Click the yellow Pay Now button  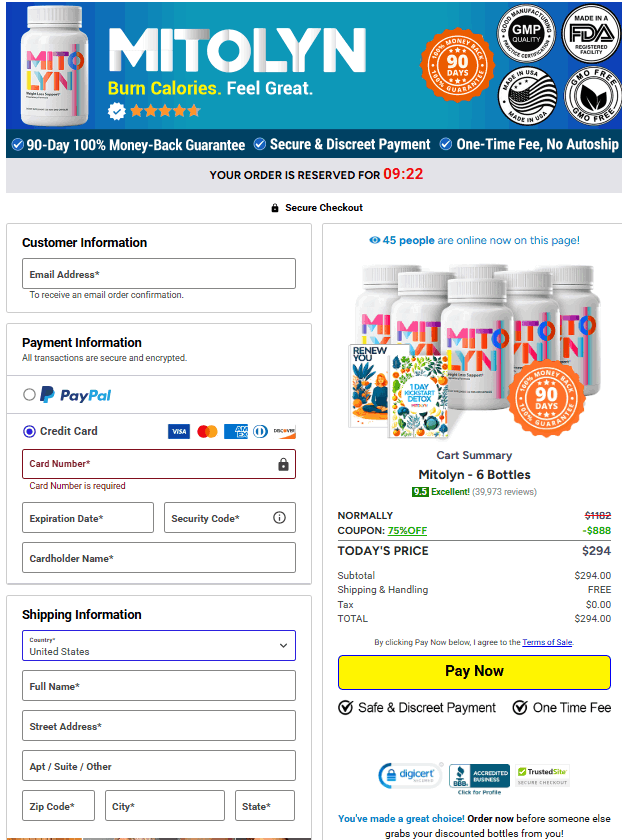(474, 672)
